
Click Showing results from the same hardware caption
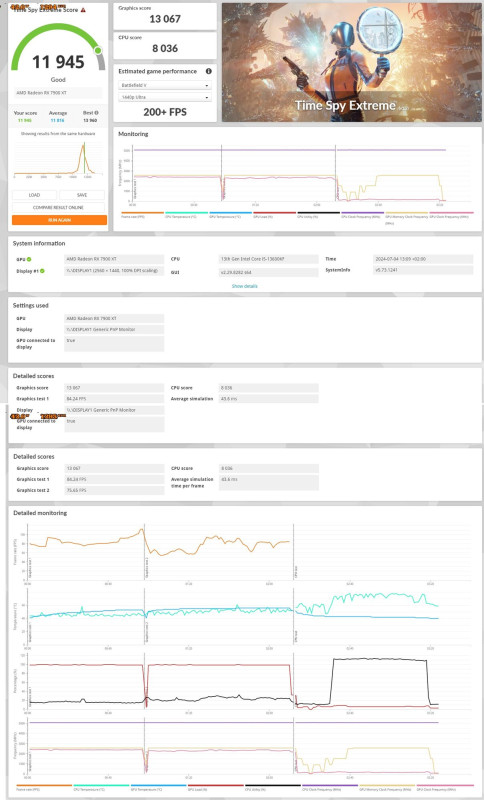point(58,134)
